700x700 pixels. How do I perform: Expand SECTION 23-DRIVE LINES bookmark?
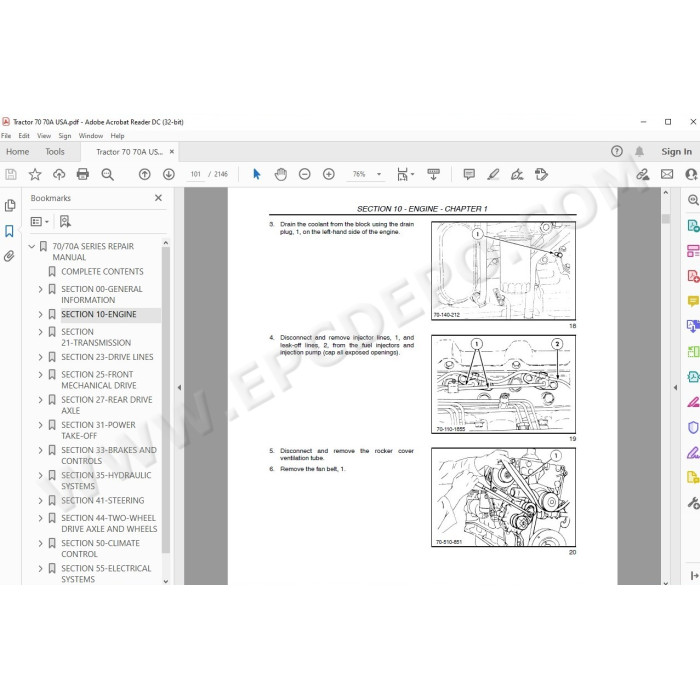coord(40,357)
